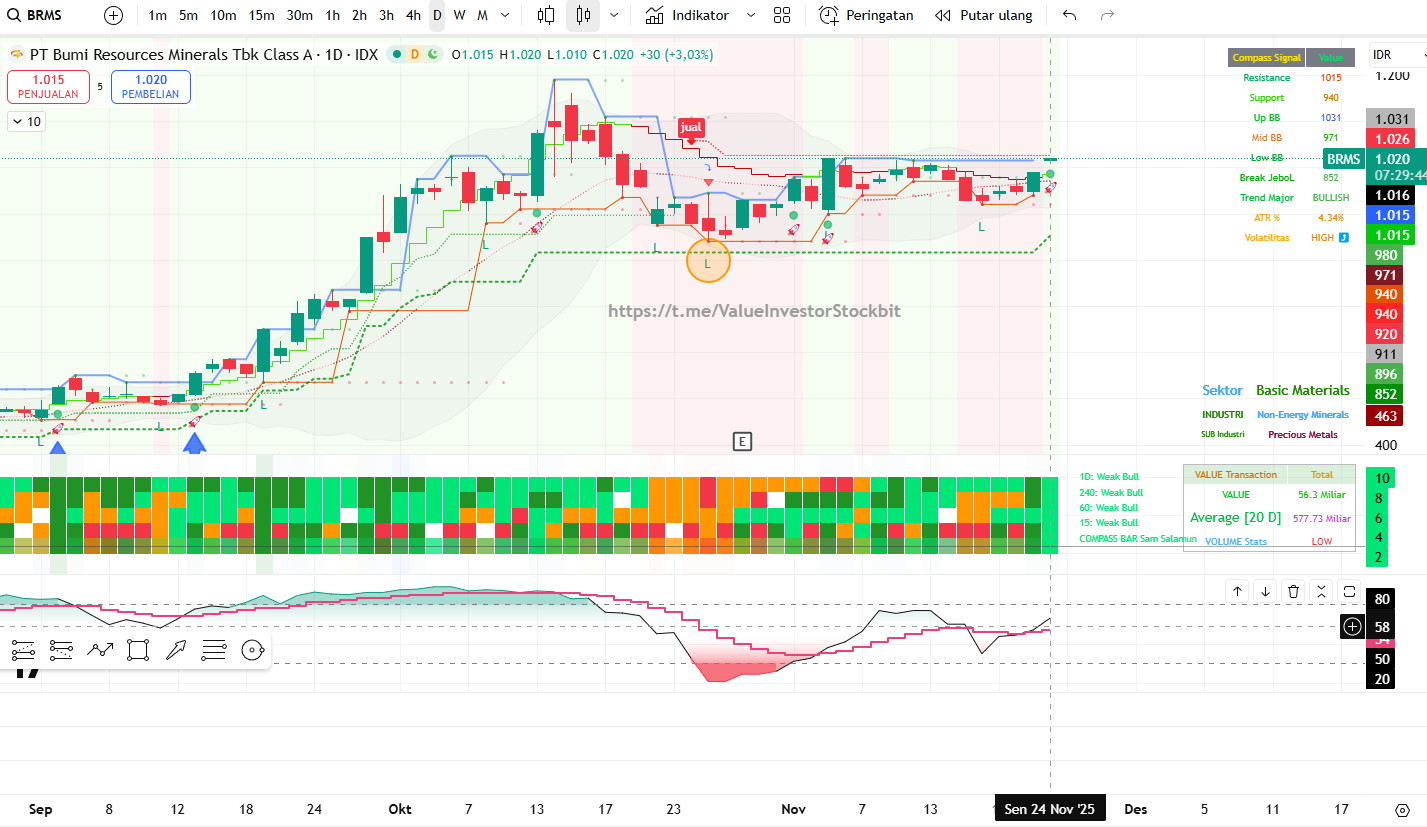
Task: Move indicator pane down arrow
Action: pos(1265,591)
